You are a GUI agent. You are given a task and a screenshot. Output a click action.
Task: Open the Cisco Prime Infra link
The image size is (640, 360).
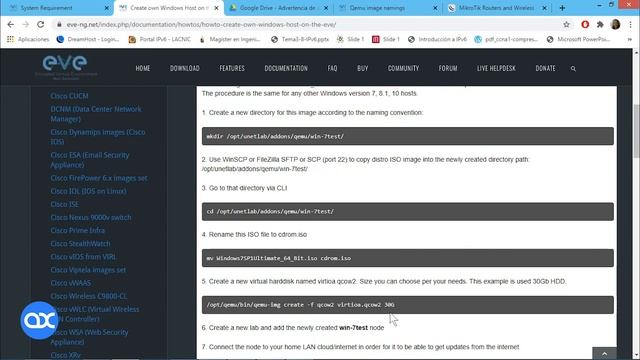[x=78, y=230]
